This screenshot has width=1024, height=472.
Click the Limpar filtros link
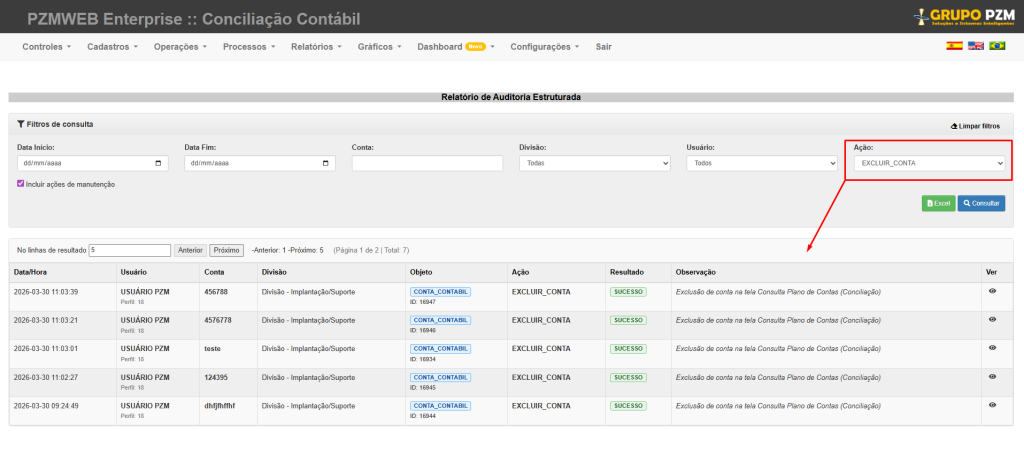point(975,126)
